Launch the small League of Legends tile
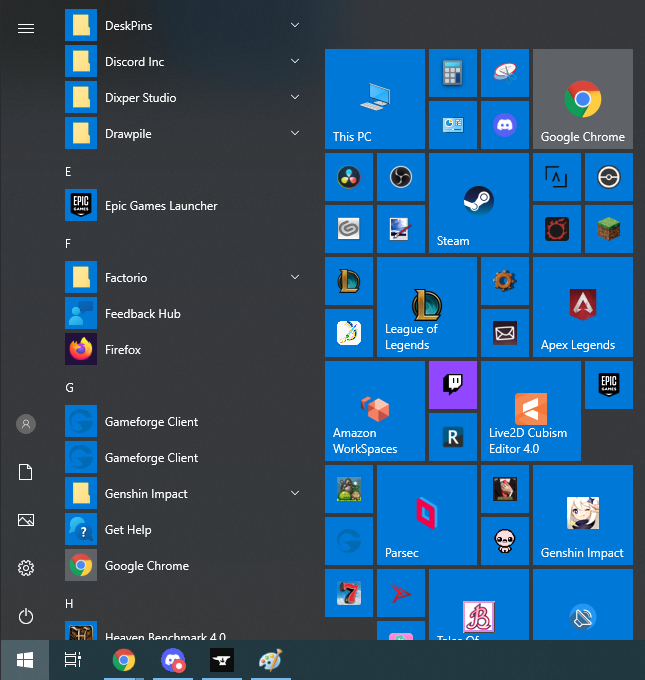The width and height of the screenshot is (645, 680). [349, 281]
